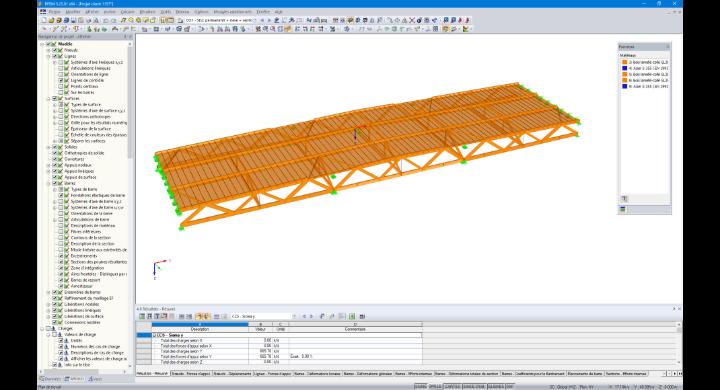The height and width of the screenshot is (390, 720).
Task: Click the icon at bottom of Panneau legend
Action: tap(624, 199)
